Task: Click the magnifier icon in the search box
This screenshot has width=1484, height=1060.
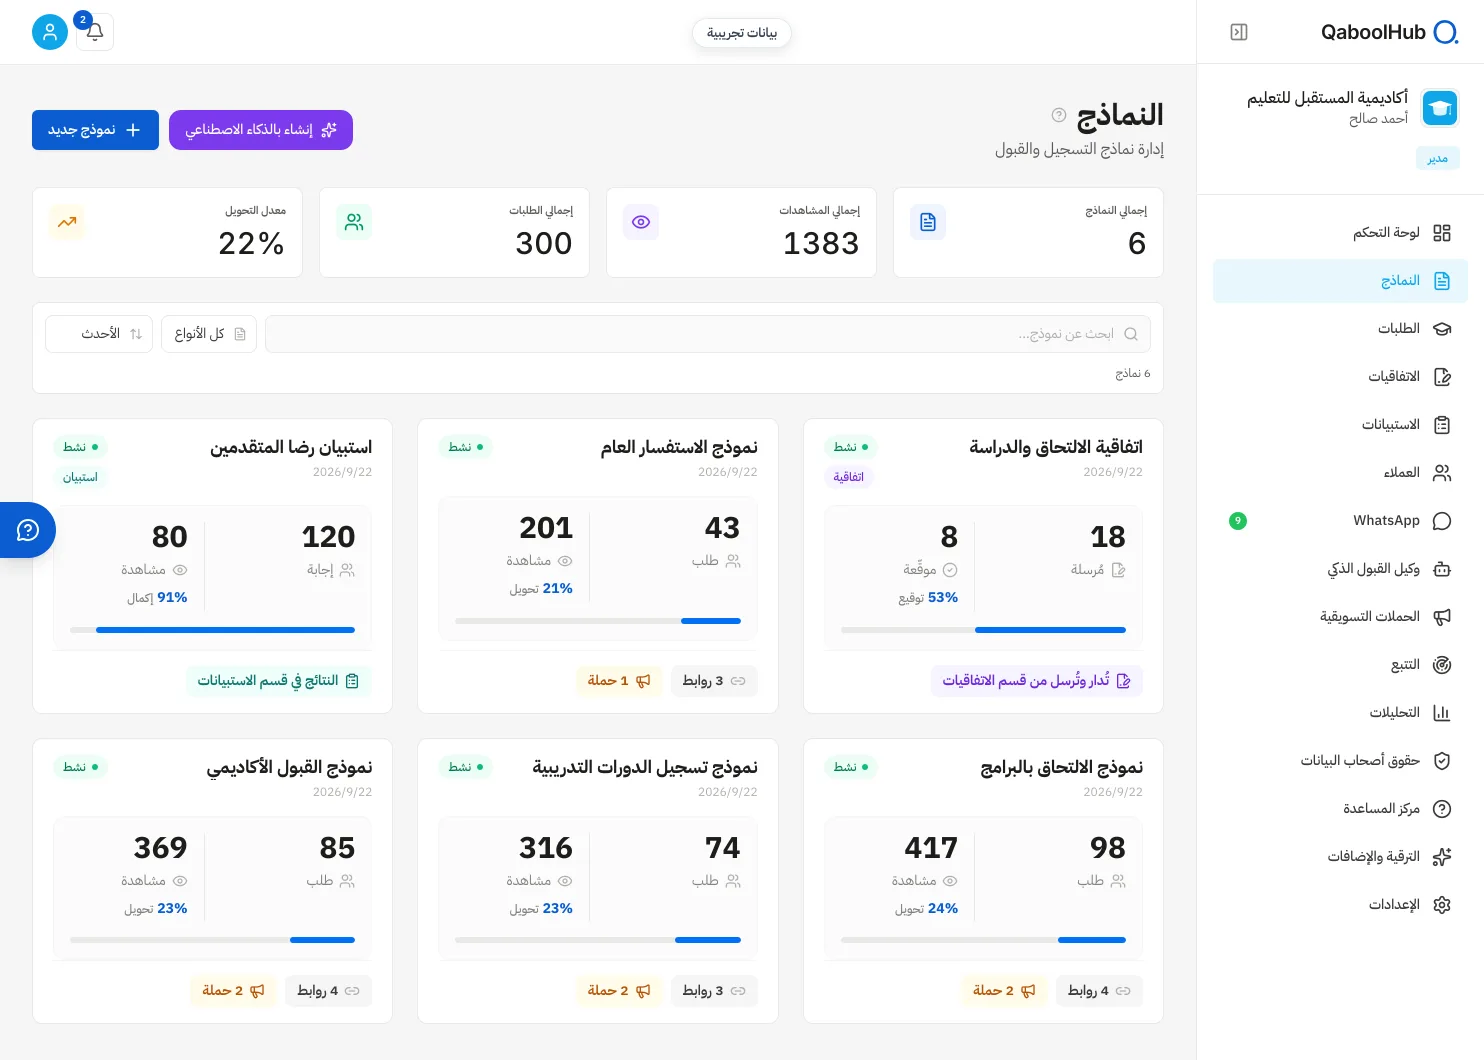Action: click(x=1131, y=334)
